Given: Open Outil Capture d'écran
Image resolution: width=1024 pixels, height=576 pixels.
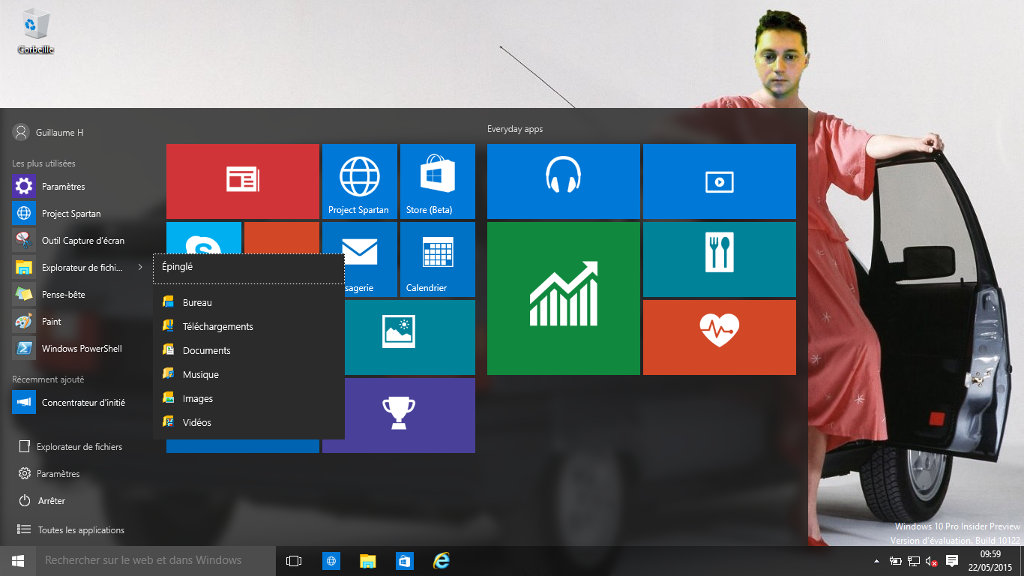Looking at the screenshot, I should point(77,240).
